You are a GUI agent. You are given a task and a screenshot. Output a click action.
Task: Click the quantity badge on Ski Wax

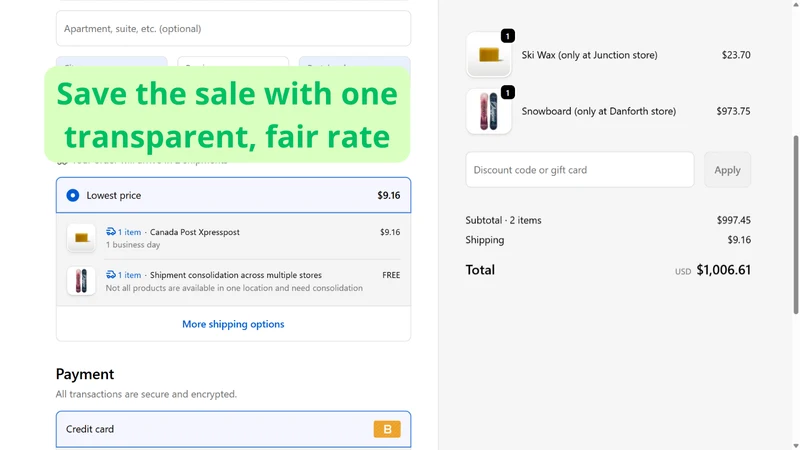pos(508,36)
